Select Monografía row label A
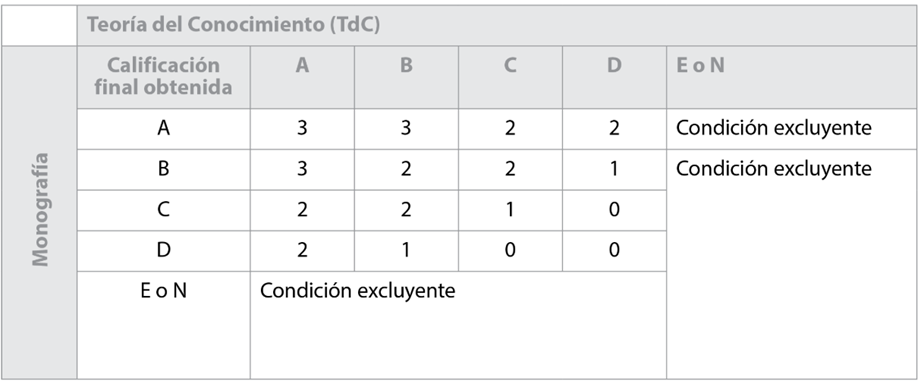 [163, 129]
